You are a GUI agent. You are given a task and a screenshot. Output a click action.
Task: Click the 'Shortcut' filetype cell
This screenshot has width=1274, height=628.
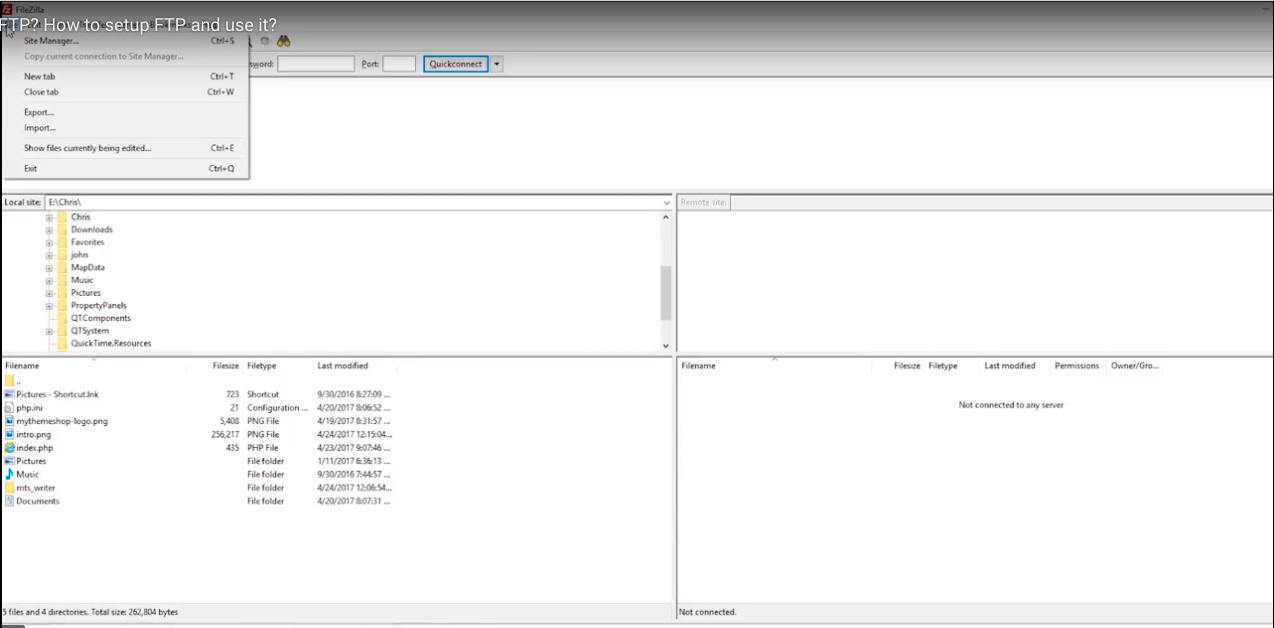pos(263,394)
